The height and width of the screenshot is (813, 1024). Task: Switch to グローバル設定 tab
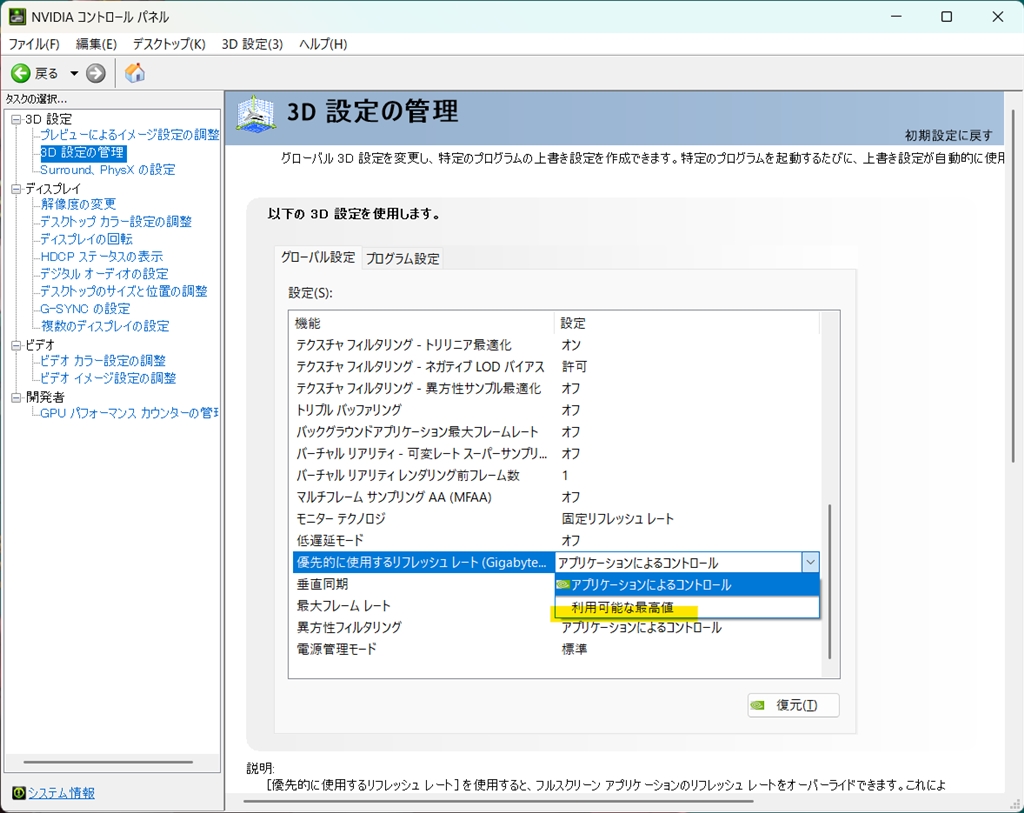pyautogui.click(x=317, y=257)
